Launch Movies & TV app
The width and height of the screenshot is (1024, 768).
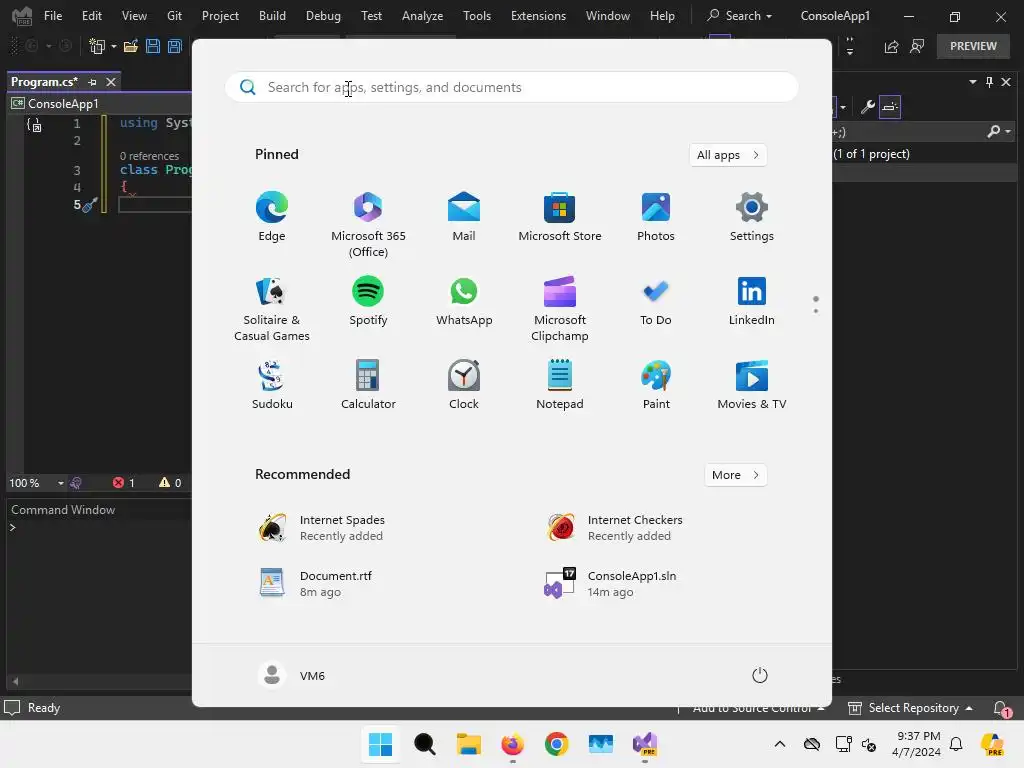752,385
